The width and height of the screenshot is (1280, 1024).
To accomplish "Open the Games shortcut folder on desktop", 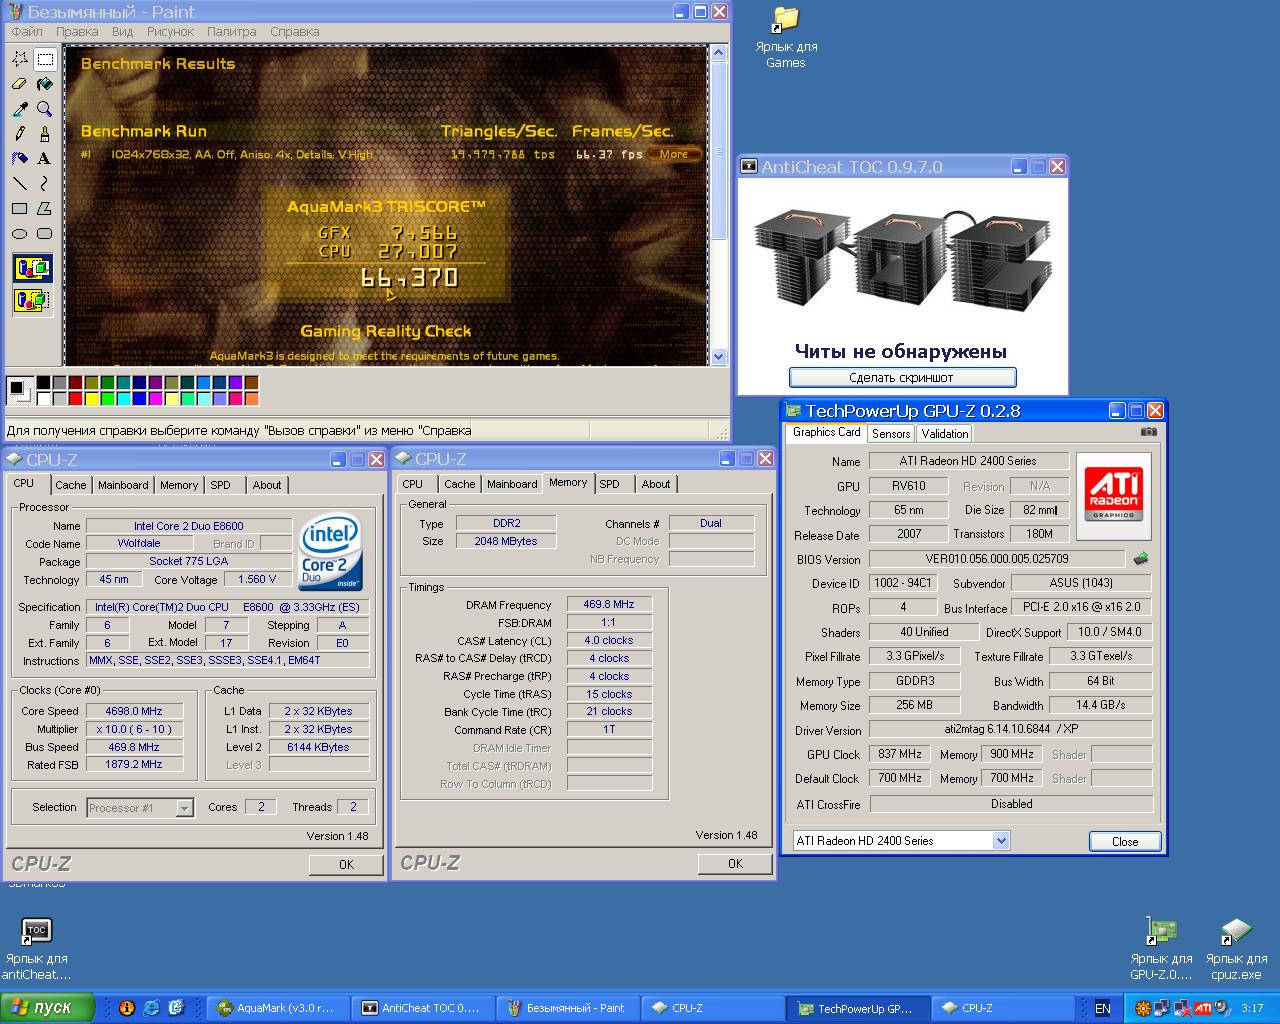I will click(786, 39).
